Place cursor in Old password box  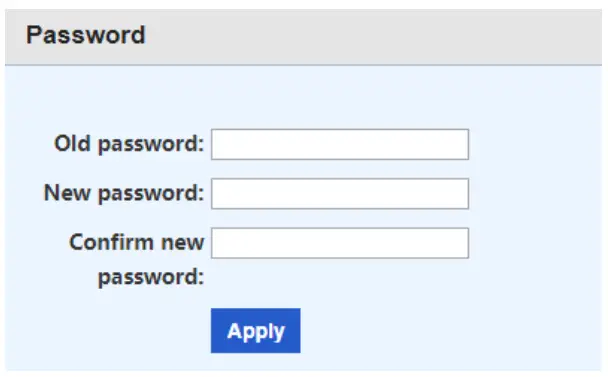(x=340, y=144)
